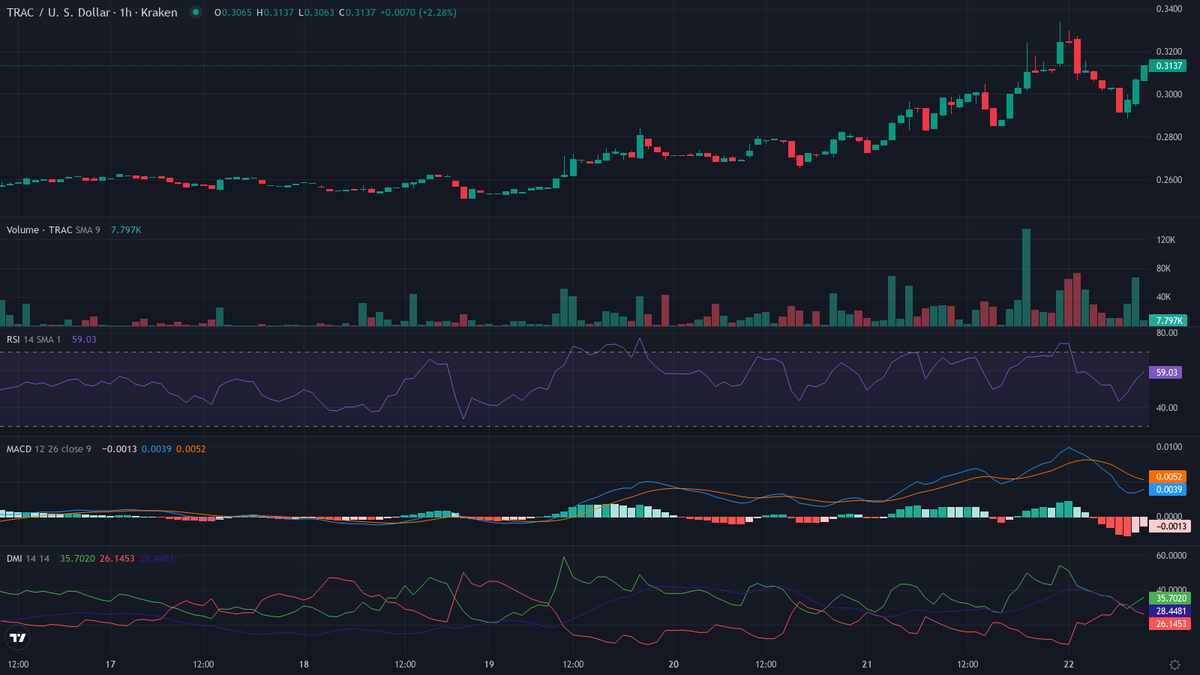Click the green 0.3137 current price tag
Image resolution: width=1200 pixels, height=675 pixels.
(x=1167, y=66)
